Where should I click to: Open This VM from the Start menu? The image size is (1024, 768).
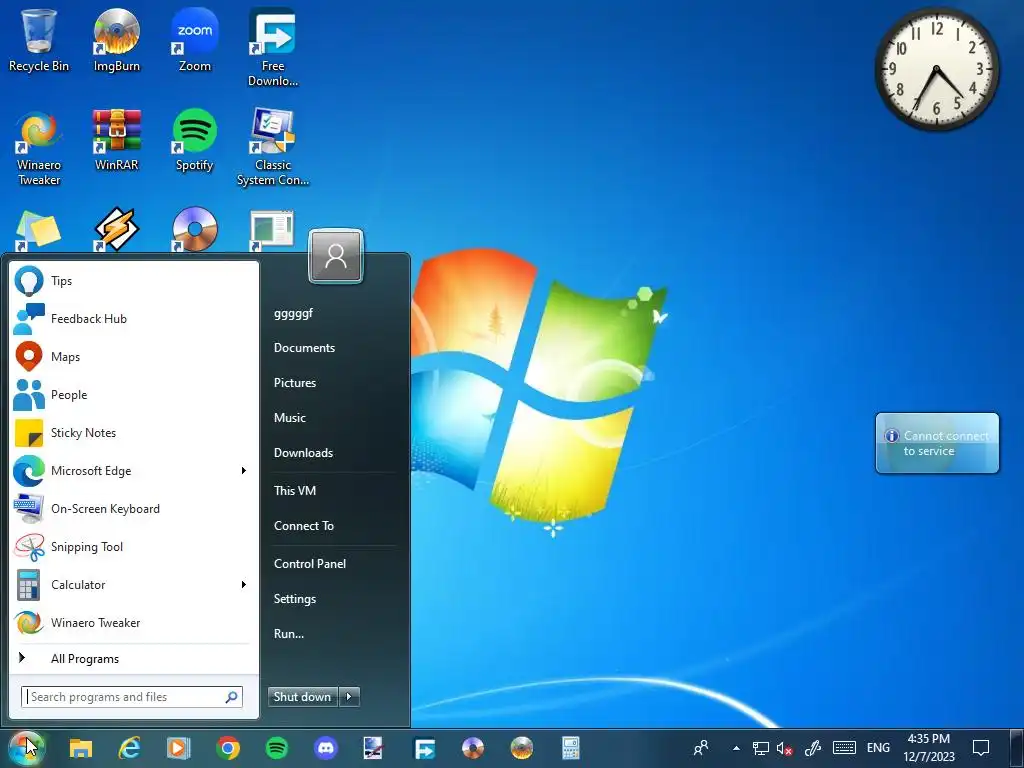tap(295, 490)
